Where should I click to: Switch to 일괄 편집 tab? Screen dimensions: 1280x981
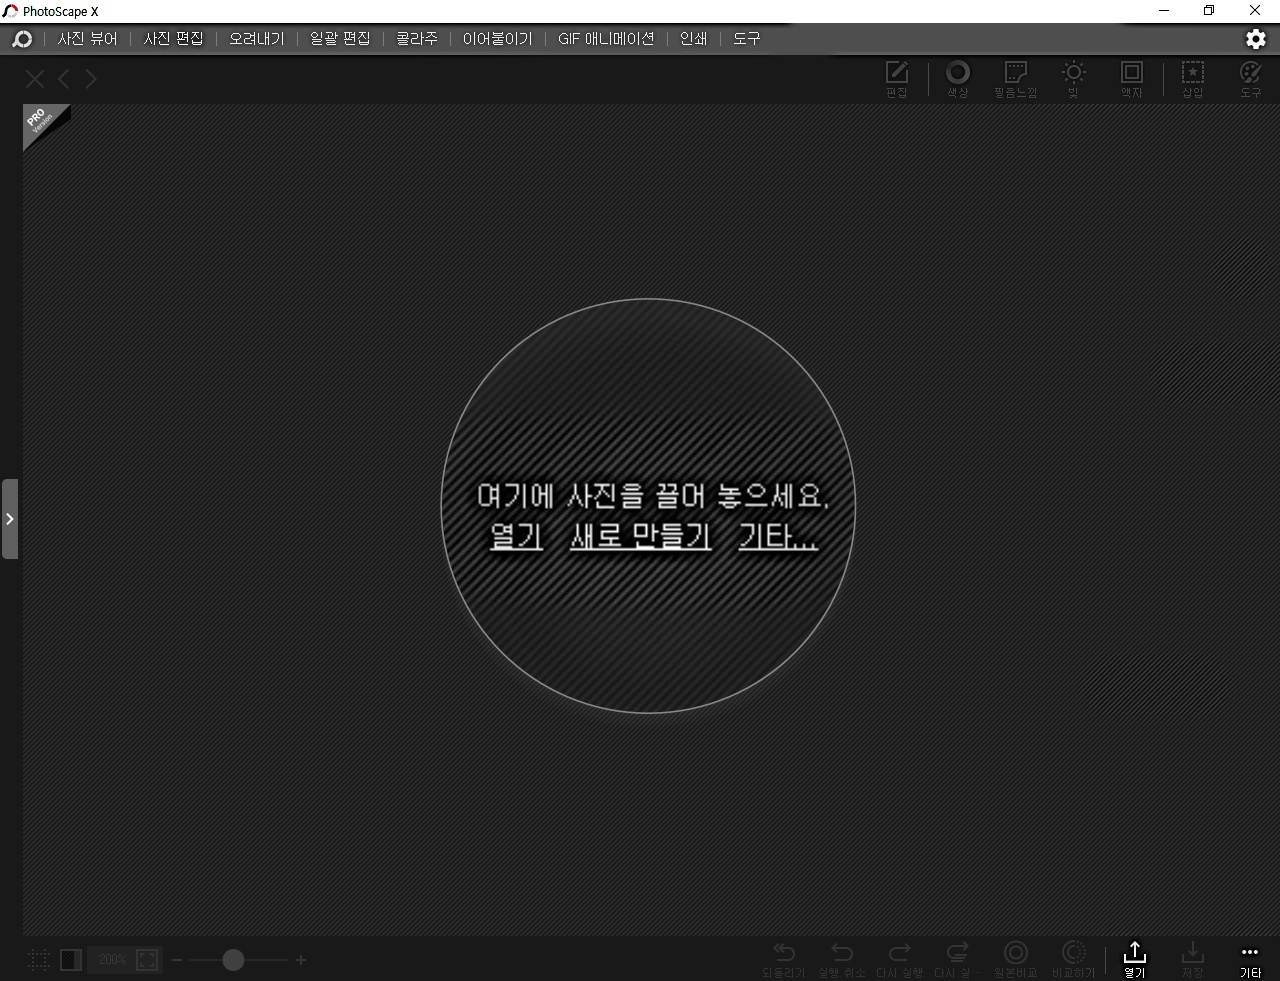point(340,39)
